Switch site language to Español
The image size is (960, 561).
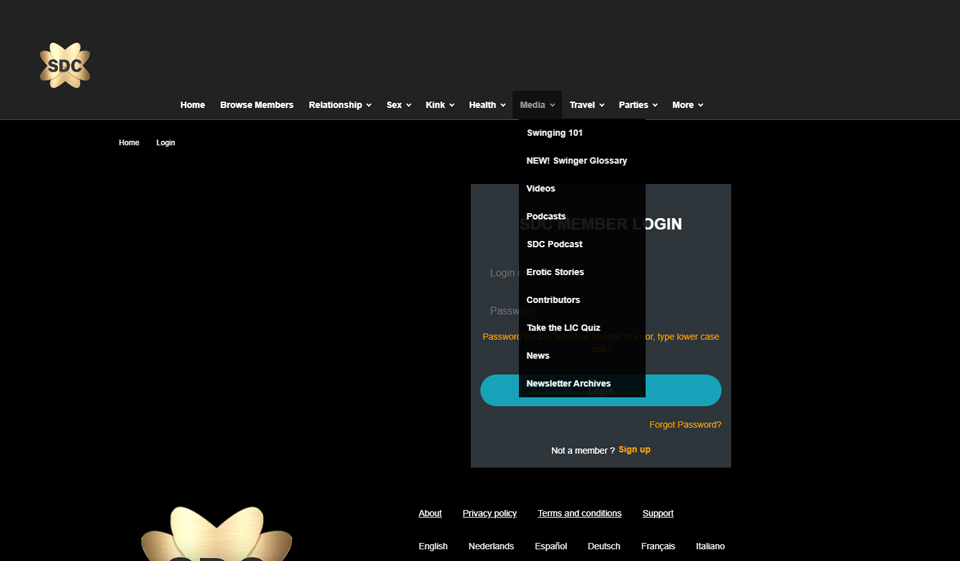pos(550,547)
